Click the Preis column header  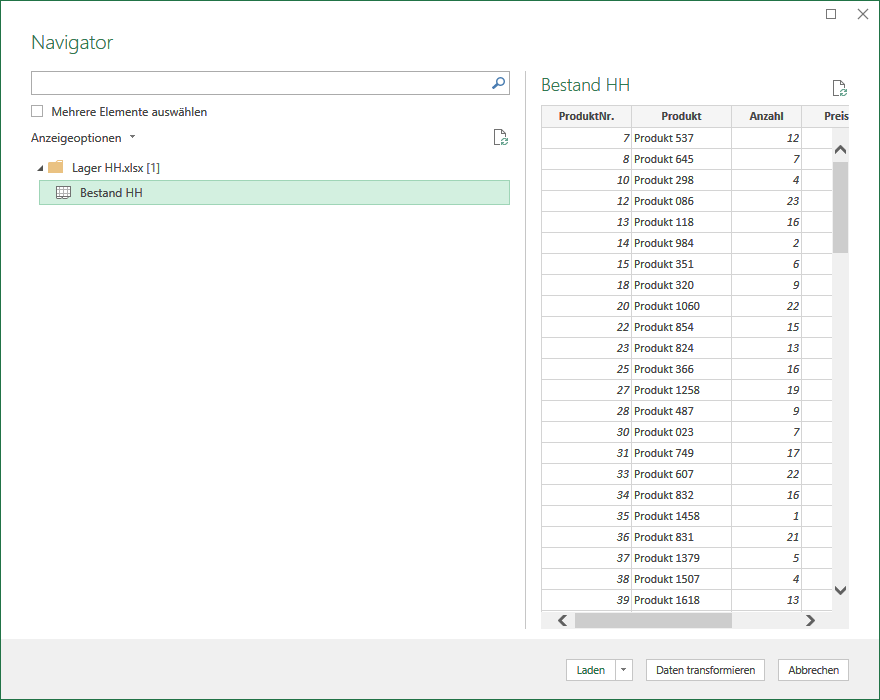pyautogui.click(x=826, y=116)
